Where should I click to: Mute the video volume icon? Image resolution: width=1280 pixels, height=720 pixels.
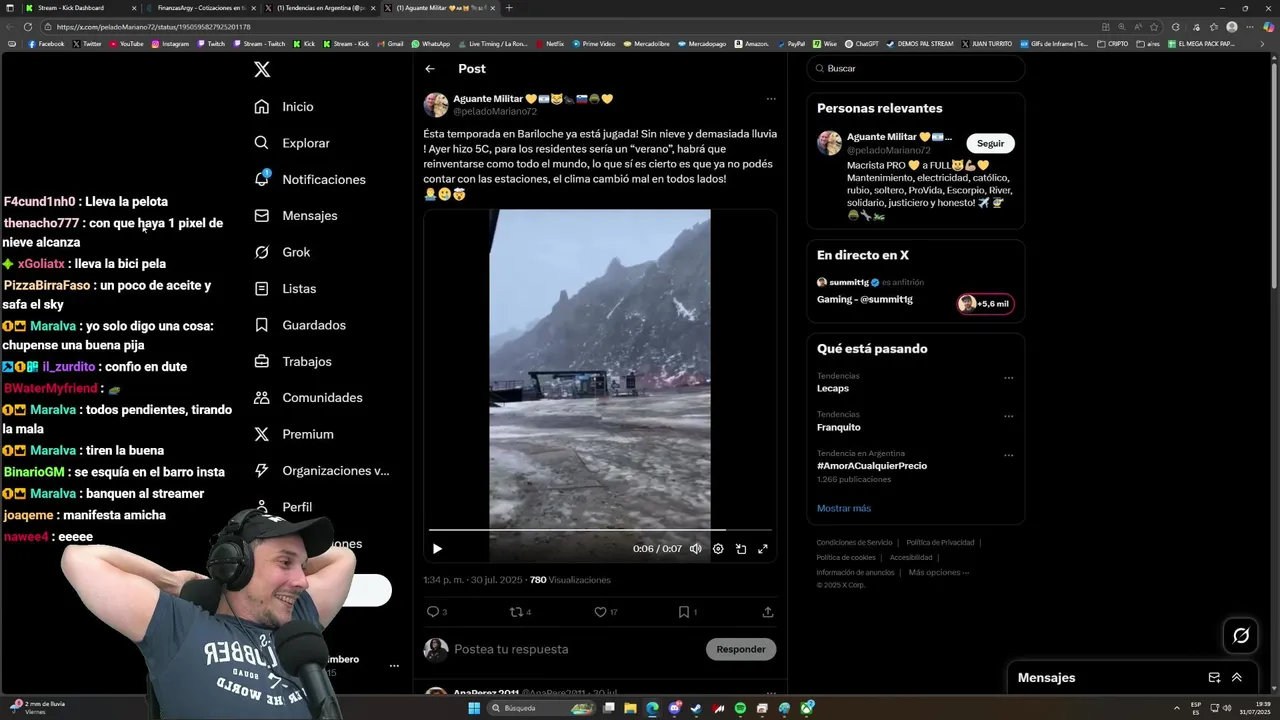(x=695, y=548)
